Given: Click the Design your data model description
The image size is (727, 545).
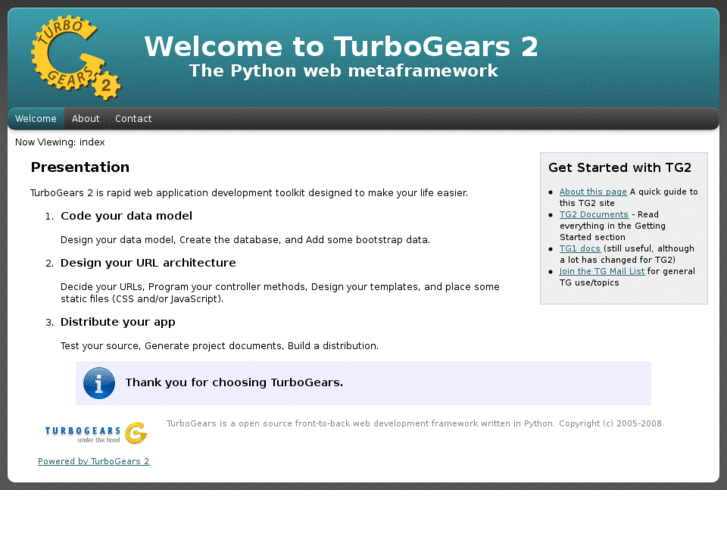Looking at the screenshot, I should coord(245,240).
